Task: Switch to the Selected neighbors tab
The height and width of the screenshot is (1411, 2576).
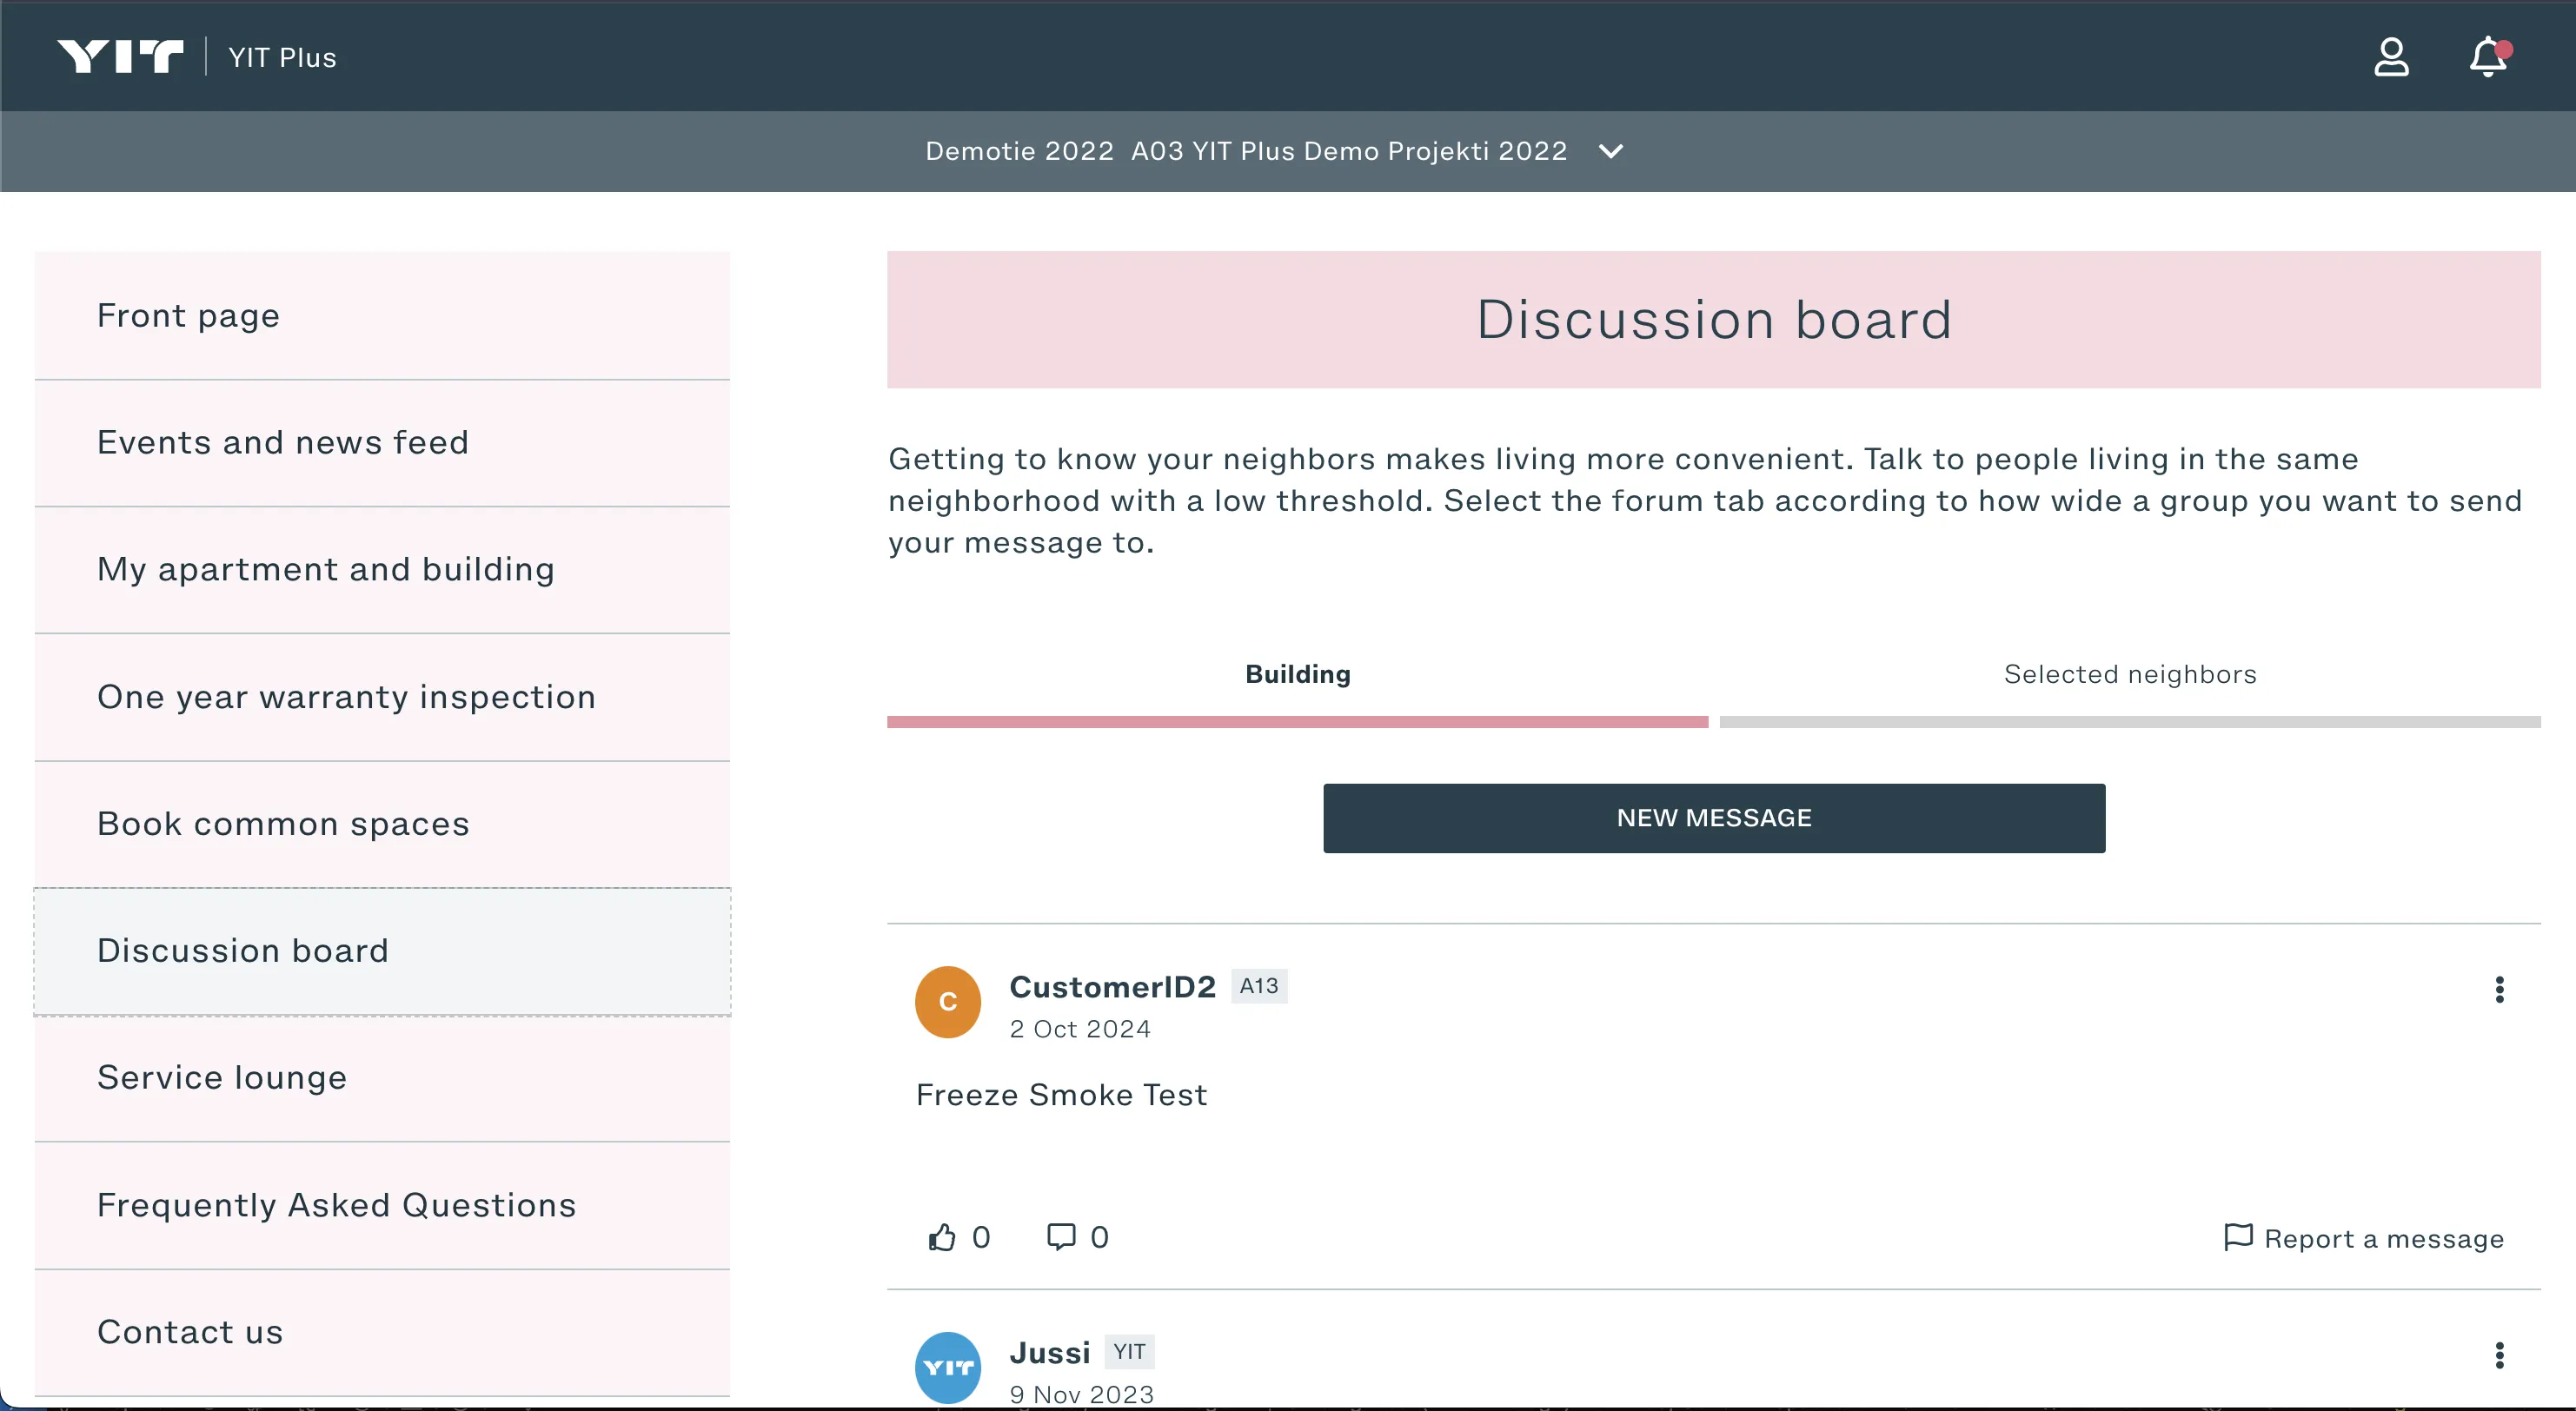Action: pyautogui.click(x=2130, y=675)
